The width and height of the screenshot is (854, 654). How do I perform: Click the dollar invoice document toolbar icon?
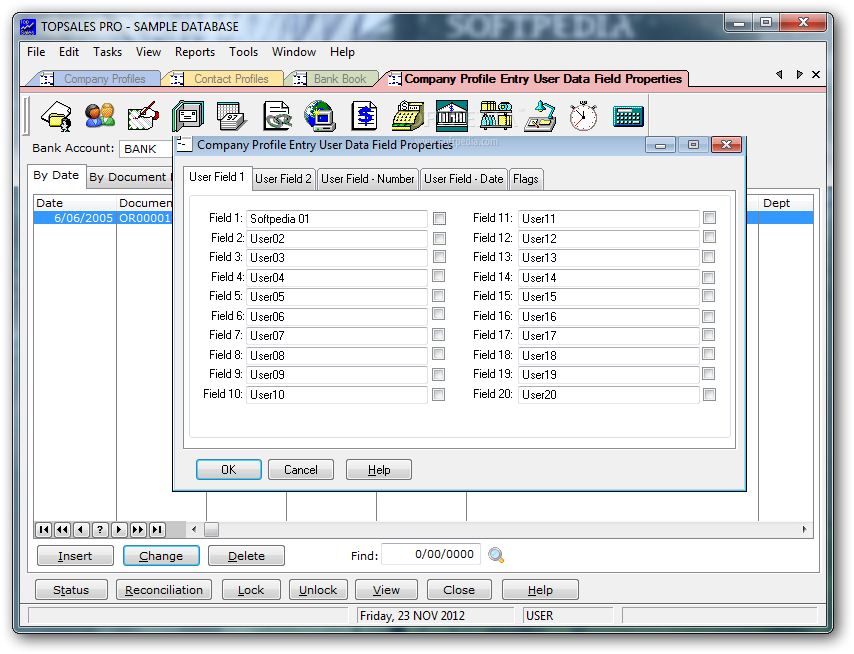(364, 115)
